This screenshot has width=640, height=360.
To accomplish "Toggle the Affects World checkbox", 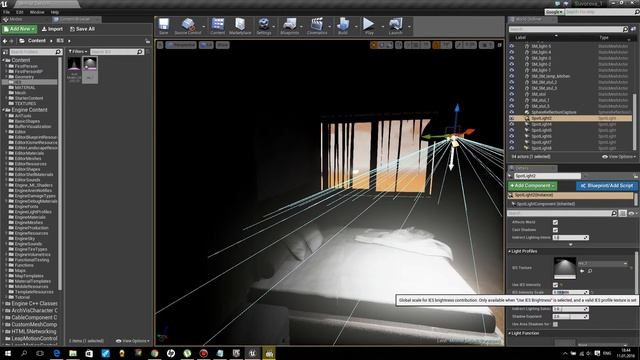I will (x=555, y=222).
